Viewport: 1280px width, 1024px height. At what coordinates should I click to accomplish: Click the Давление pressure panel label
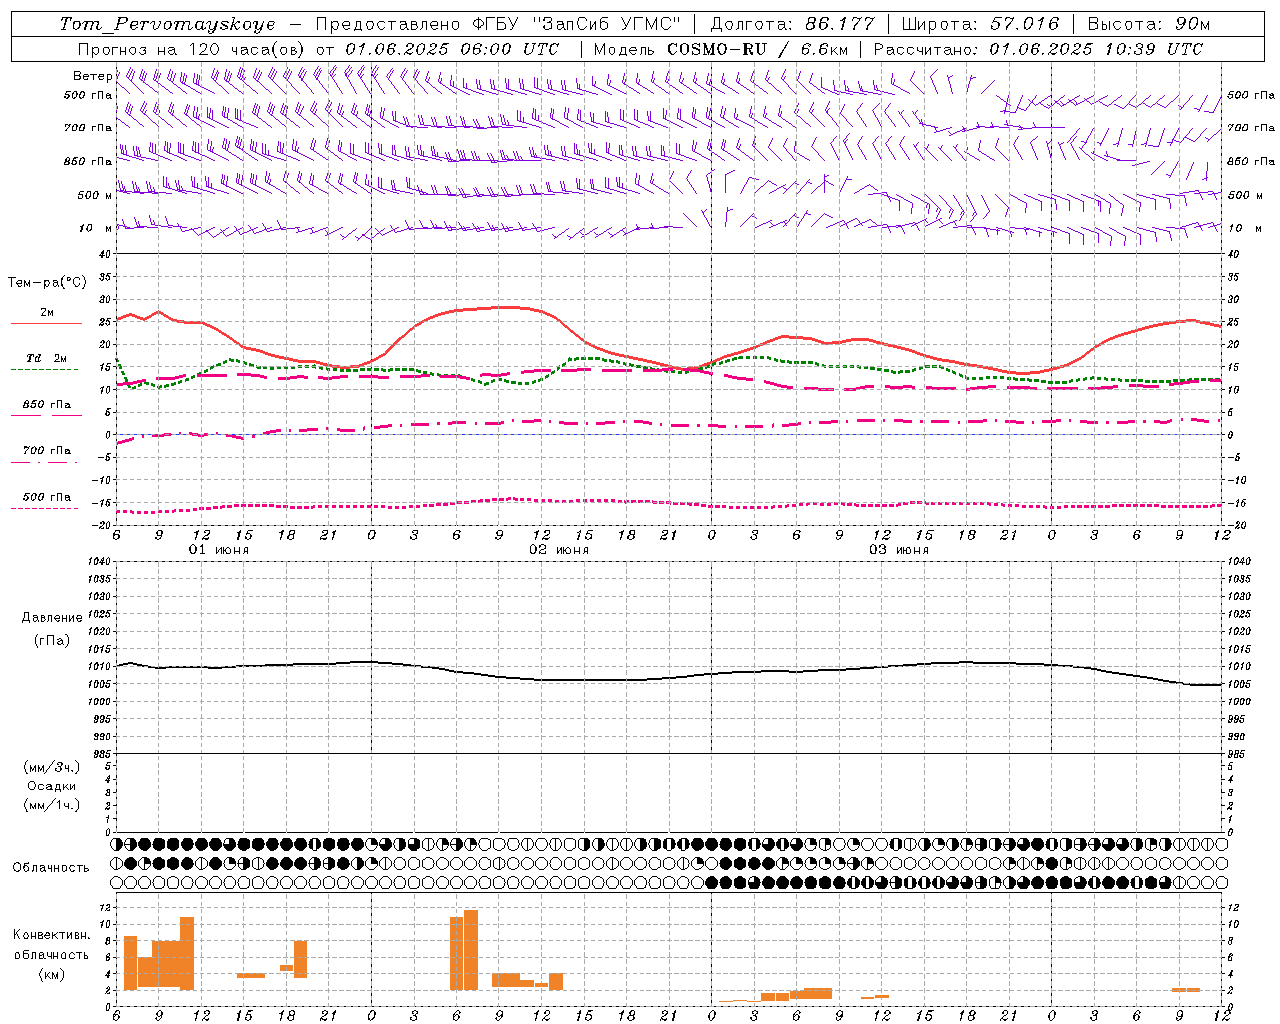(x=52, y=618)
